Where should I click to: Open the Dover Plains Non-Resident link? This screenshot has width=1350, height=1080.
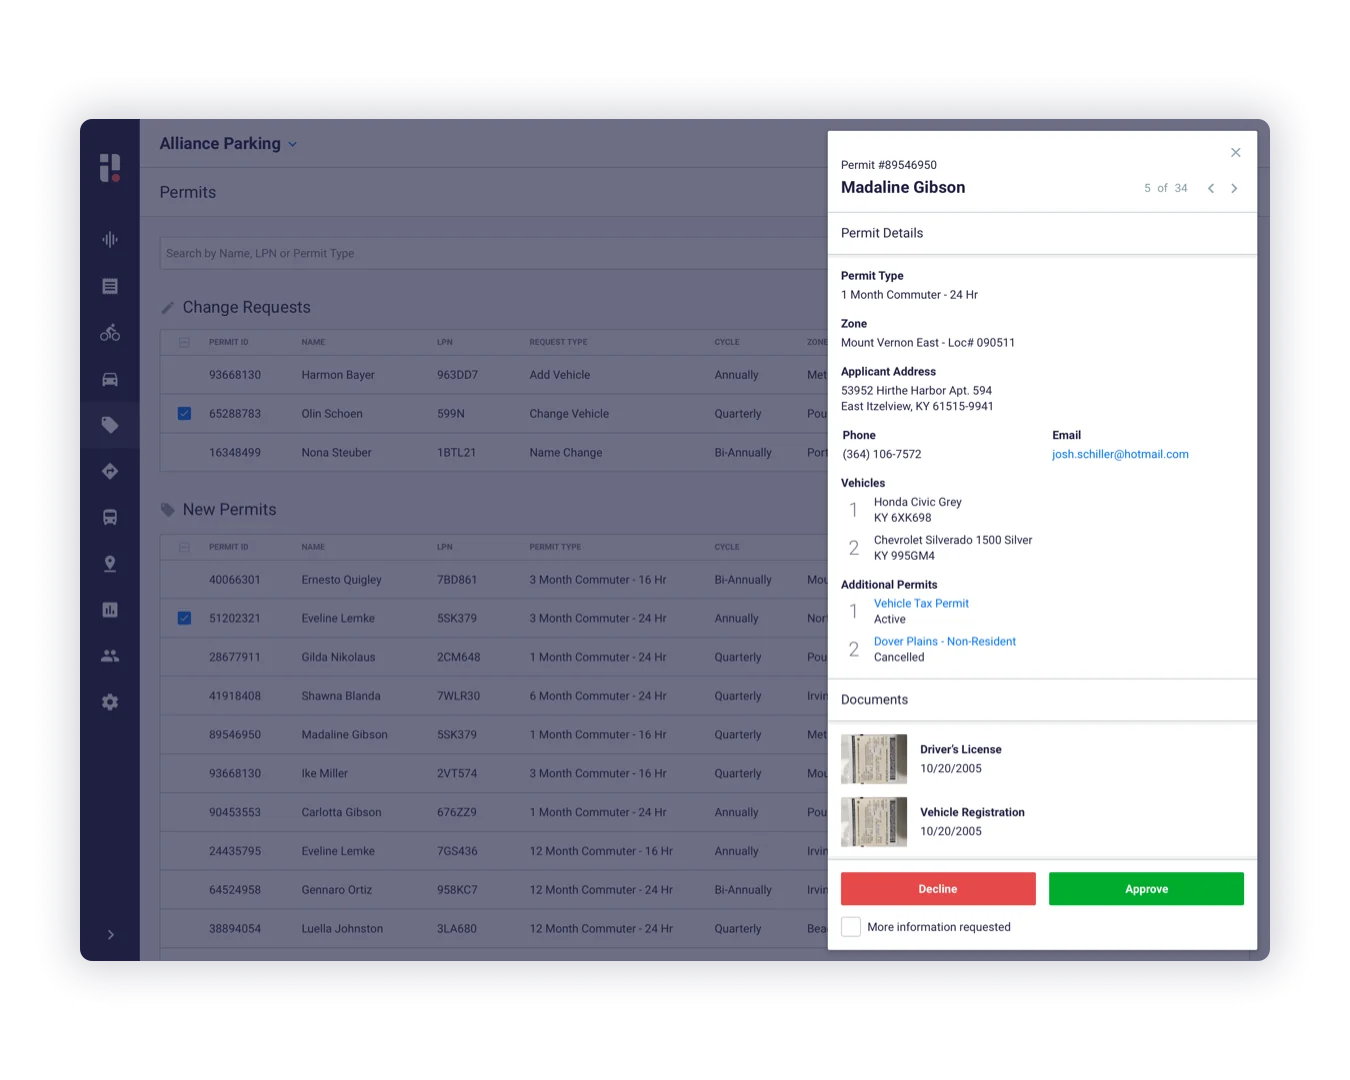click(x=944, y=641)
